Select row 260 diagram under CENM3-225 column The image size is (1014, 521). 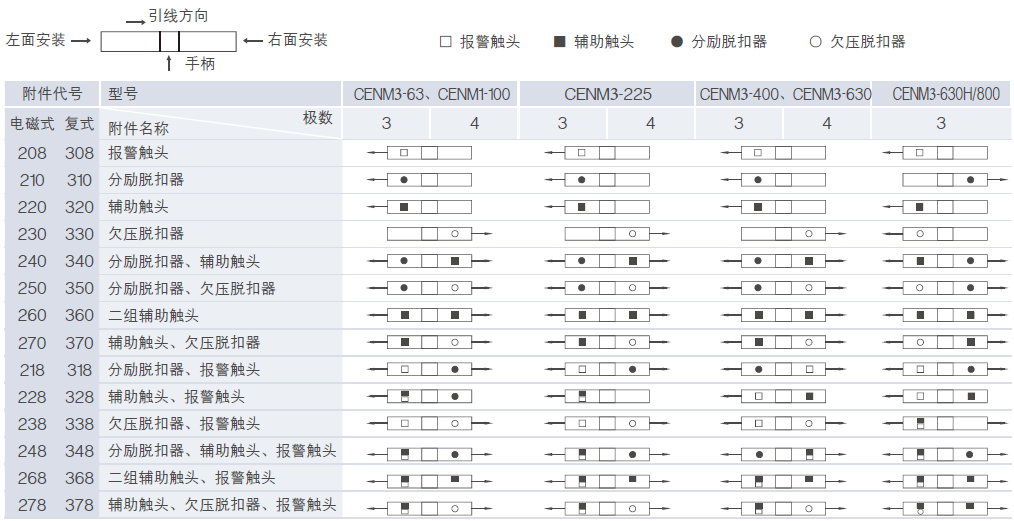point(607,315)
